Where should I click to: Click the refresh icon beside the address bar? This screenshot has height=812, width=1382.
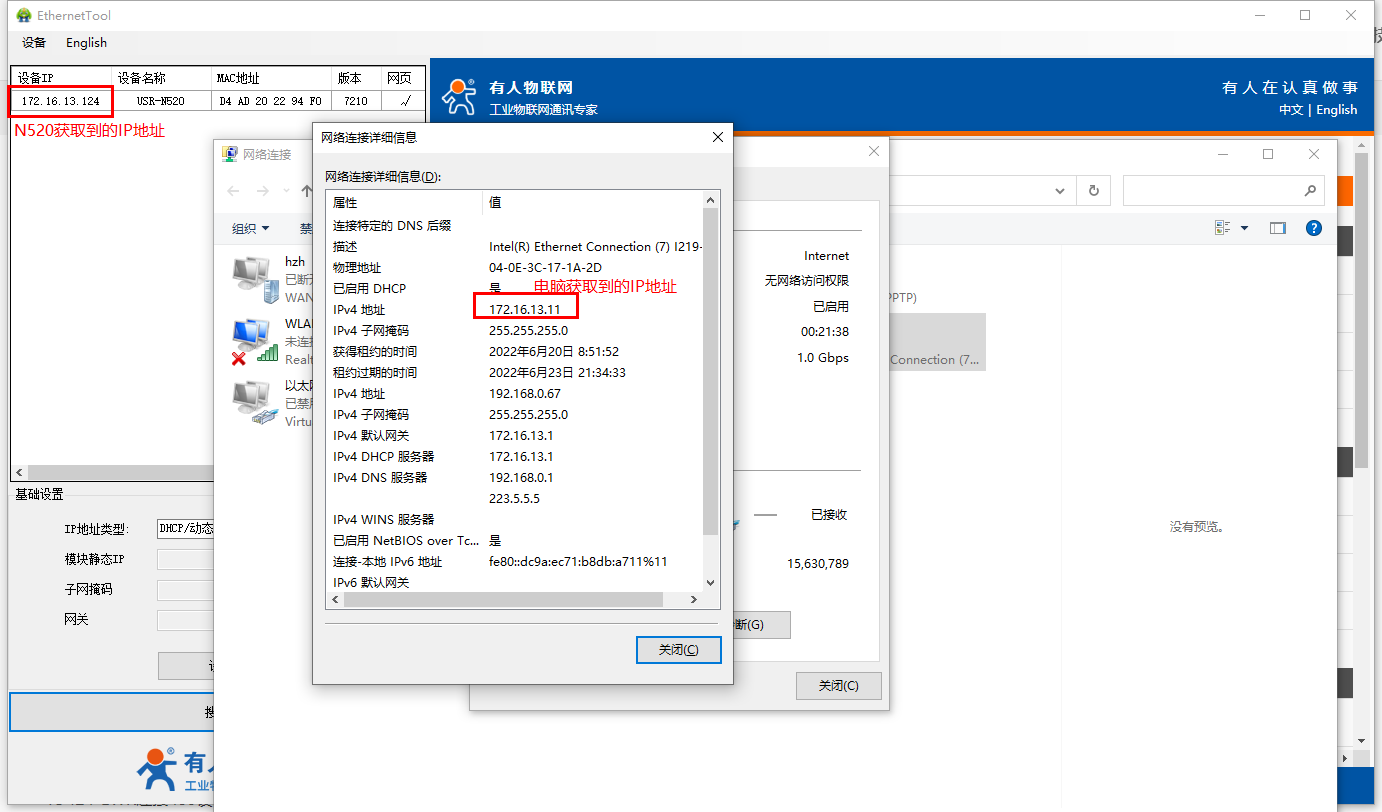click(1093, 191)
